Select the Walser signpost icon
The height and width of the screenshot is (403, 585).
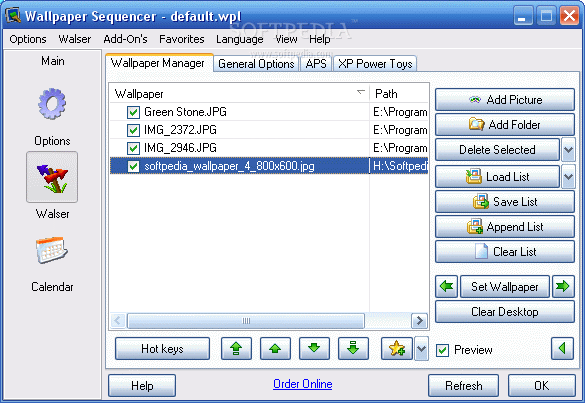52,177
